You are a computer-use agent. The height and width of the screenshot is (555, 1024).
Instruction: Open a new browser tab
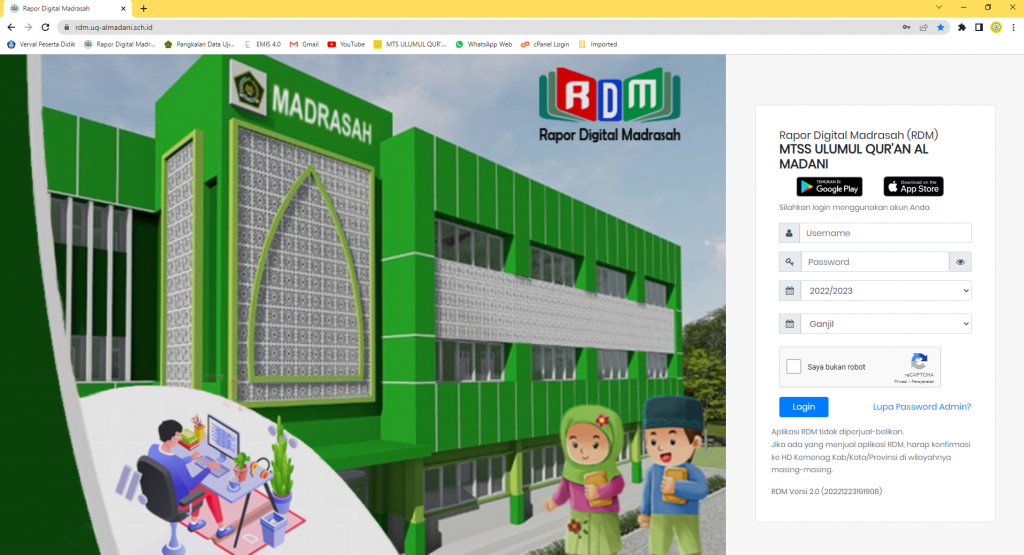point(144,8)
